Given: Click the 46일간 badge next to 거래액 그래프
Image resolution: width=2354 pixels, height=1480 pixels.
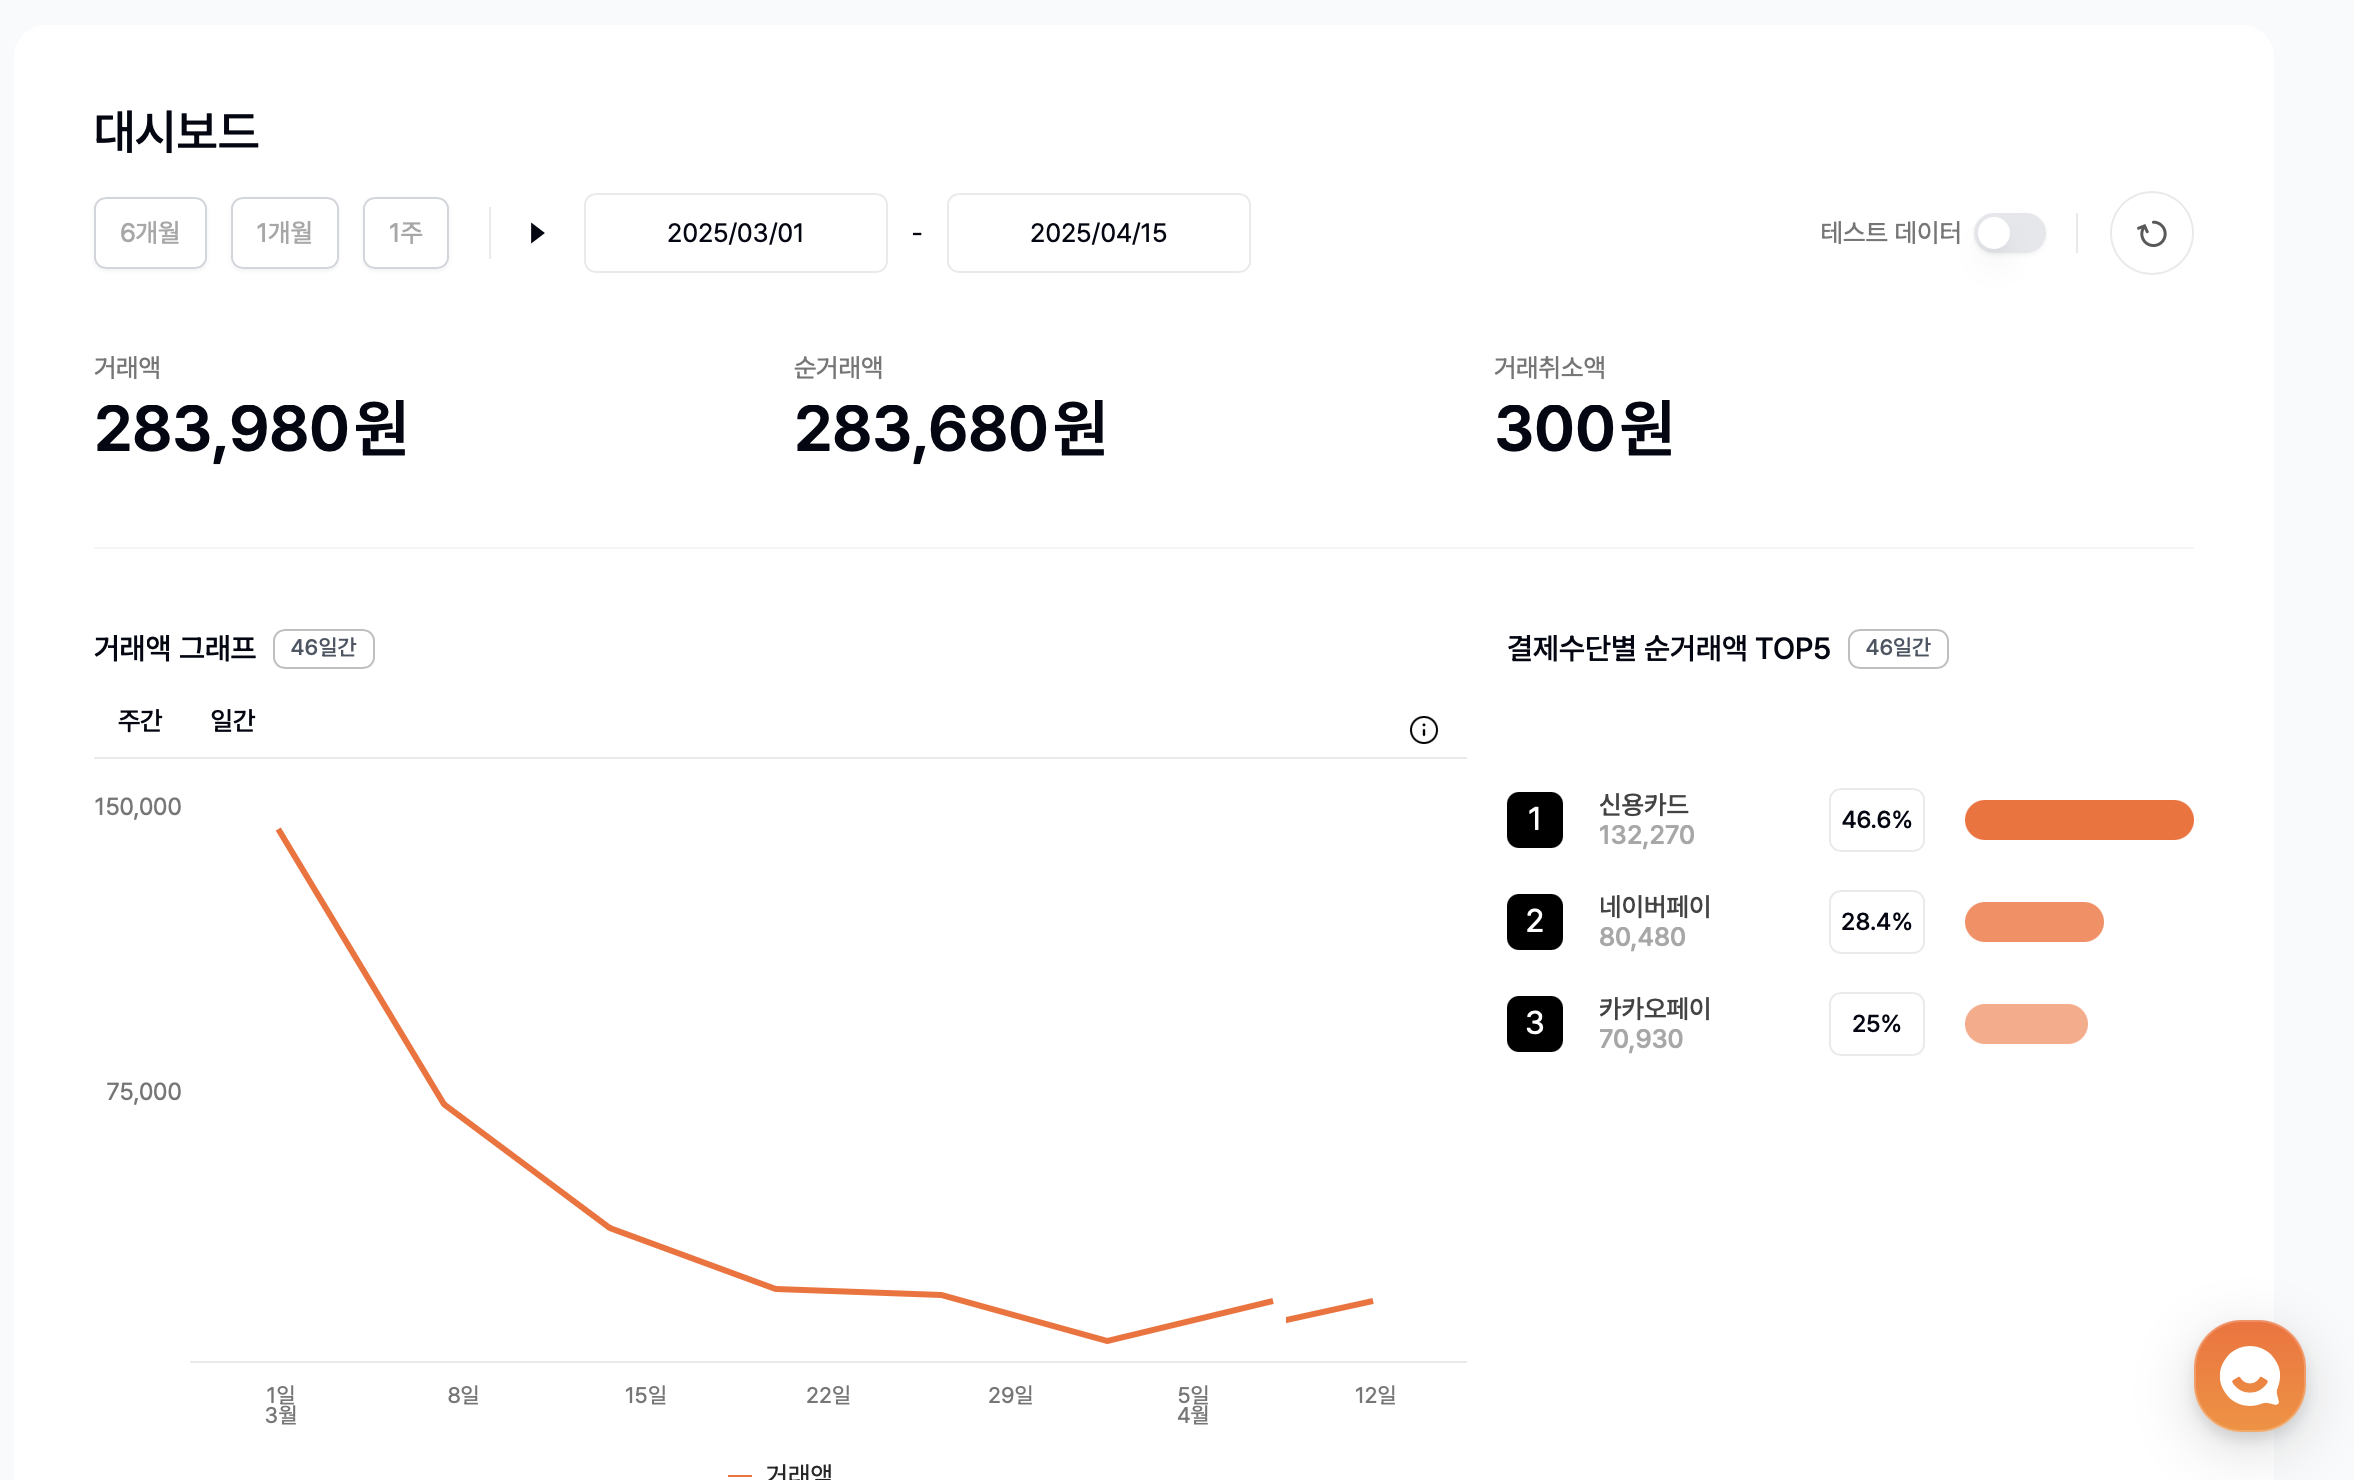Looking at the screenshot, I should point(323,648).
